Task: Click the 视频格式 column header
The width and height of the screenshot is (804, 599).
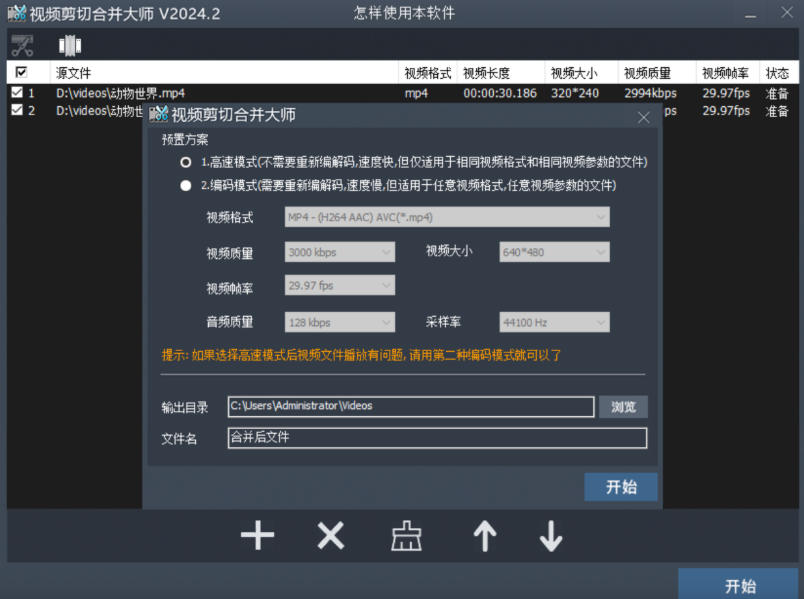Action: [x=428, y=72]
